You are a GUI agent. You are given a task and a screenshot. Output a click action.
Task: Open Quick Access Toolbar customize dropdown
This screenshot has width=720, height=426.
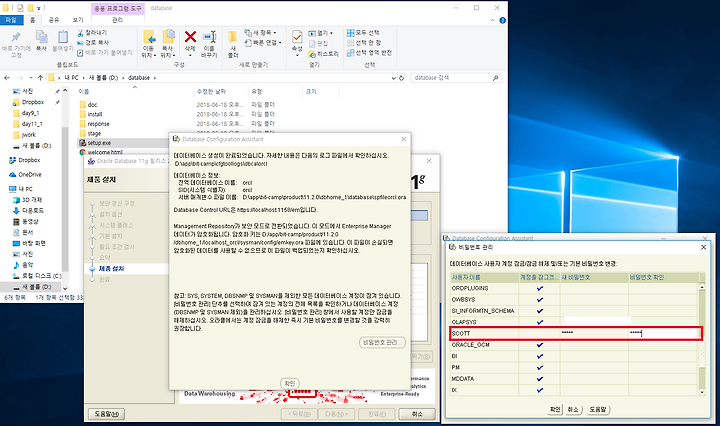coord(39,8)
